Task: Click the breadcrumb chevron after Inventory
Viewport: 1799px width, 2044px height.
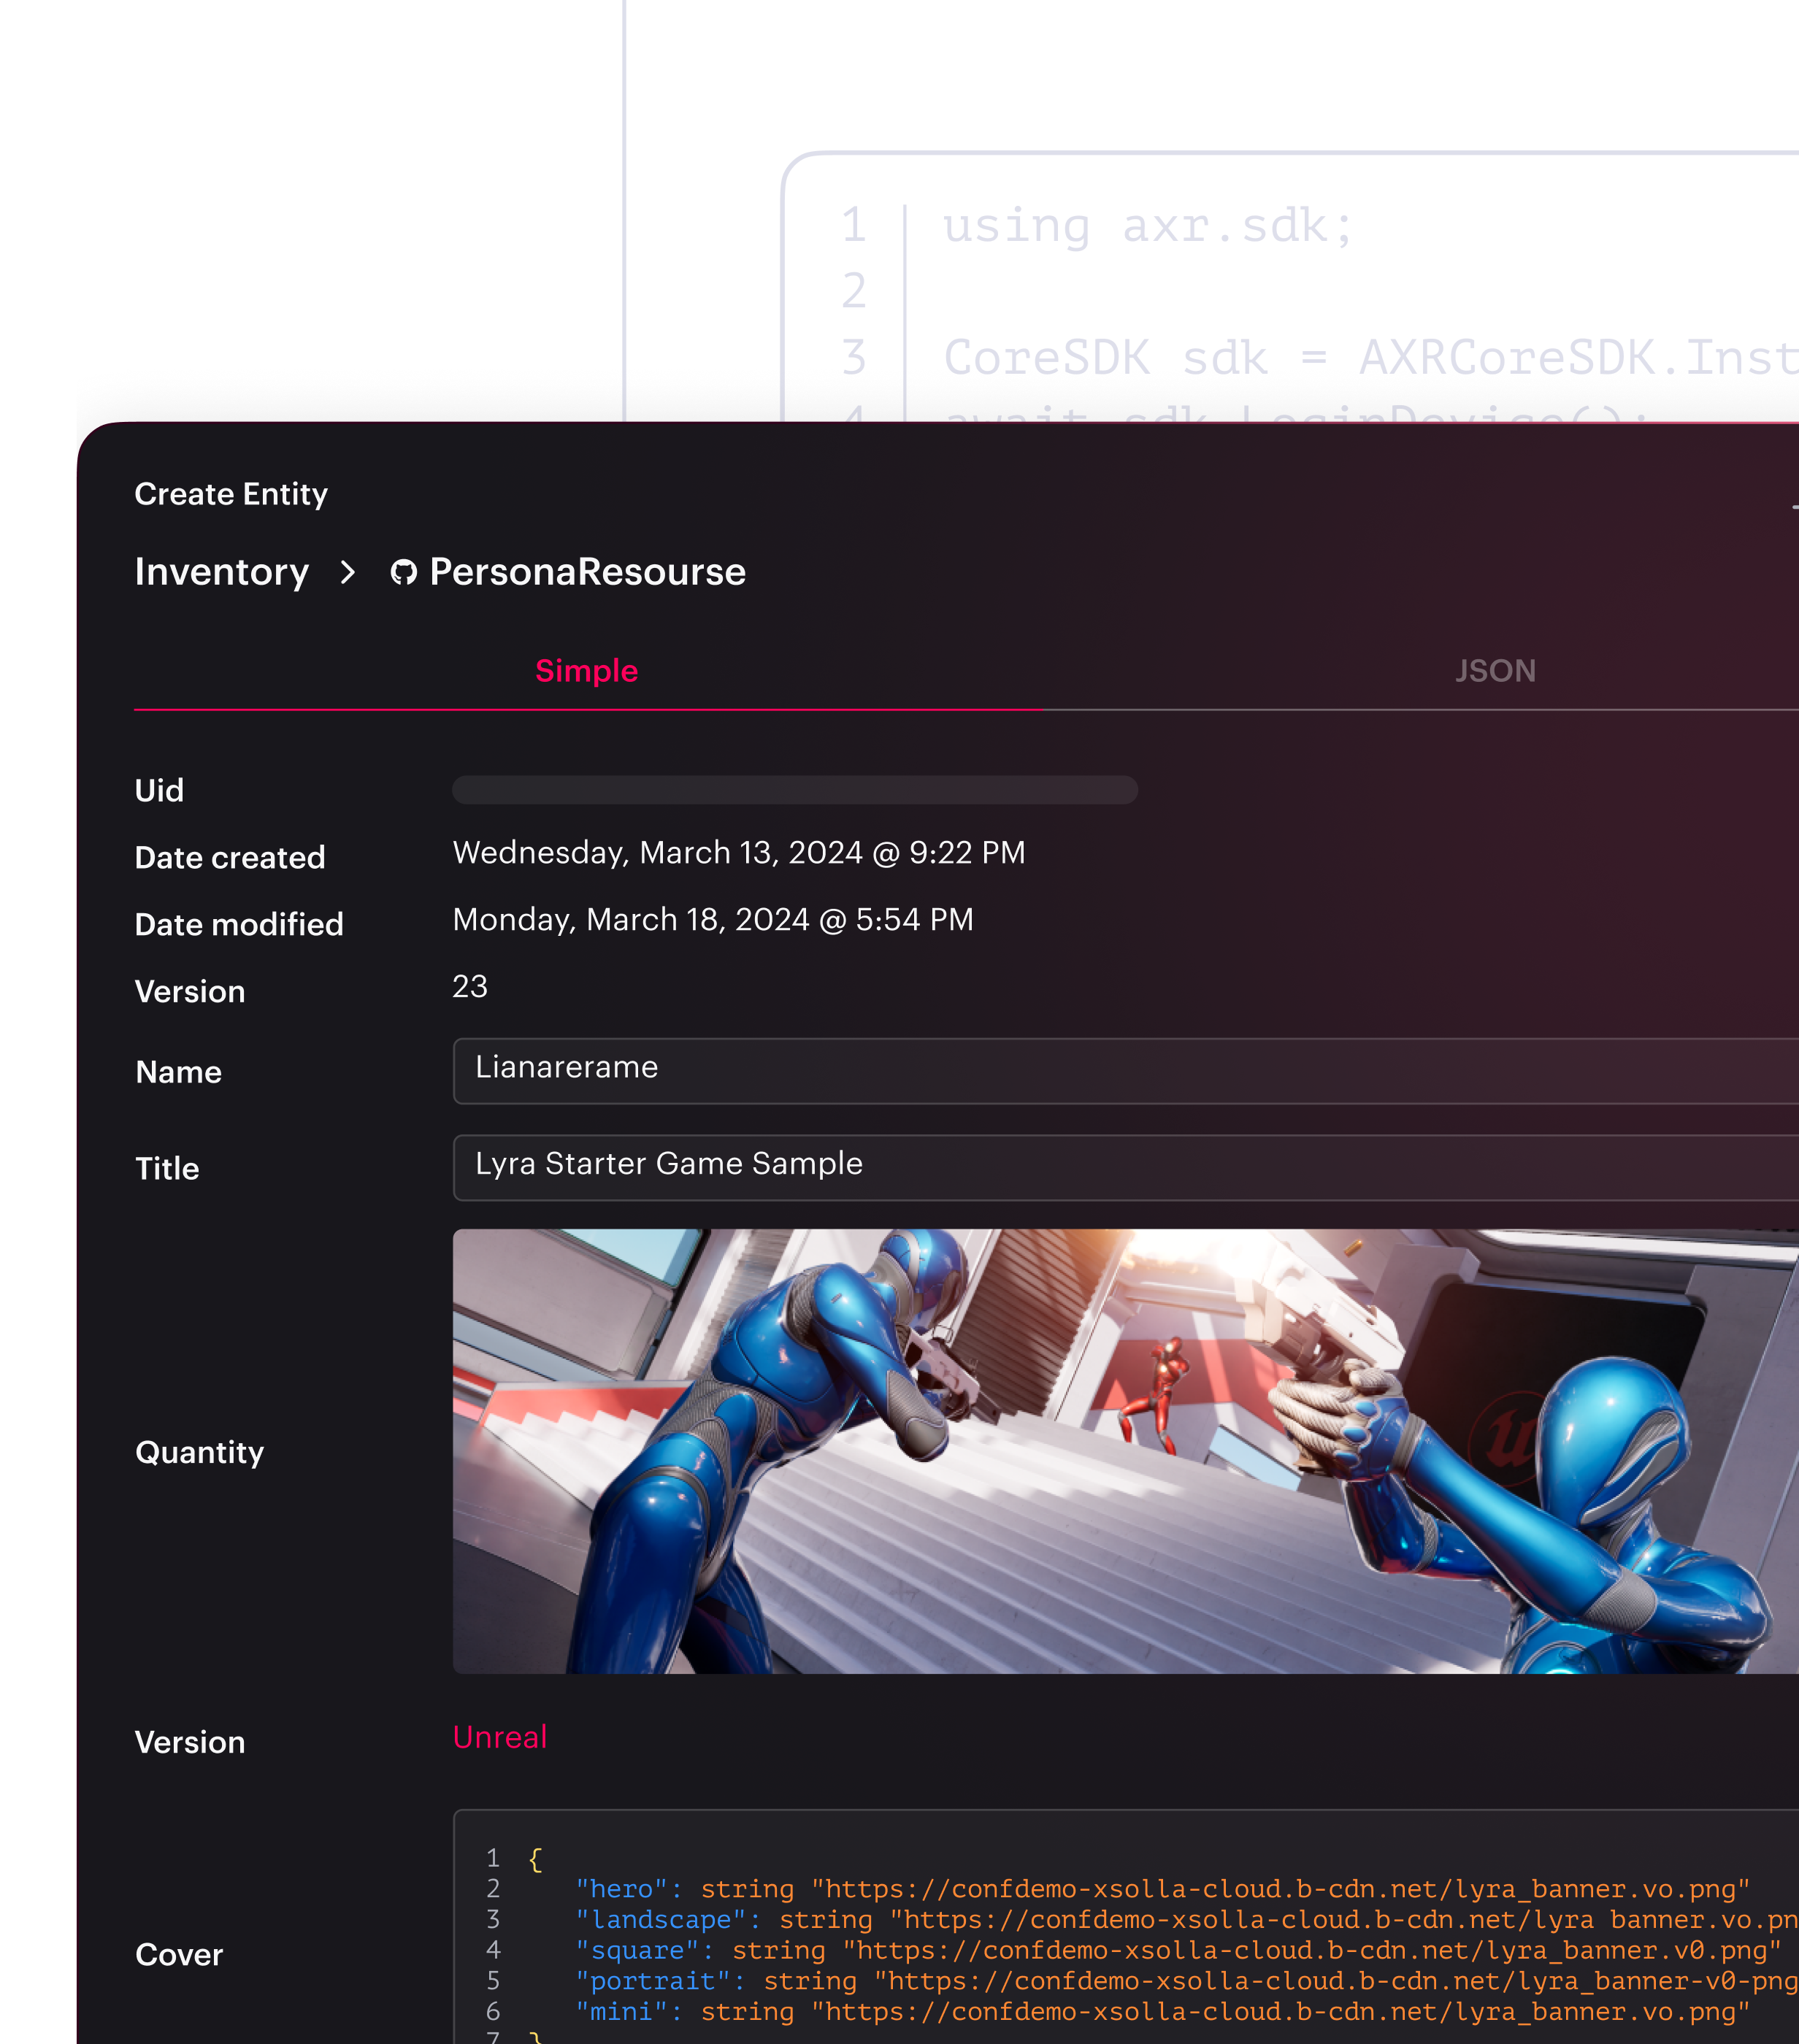Action: pyautogui.click(x=348, y=573)
